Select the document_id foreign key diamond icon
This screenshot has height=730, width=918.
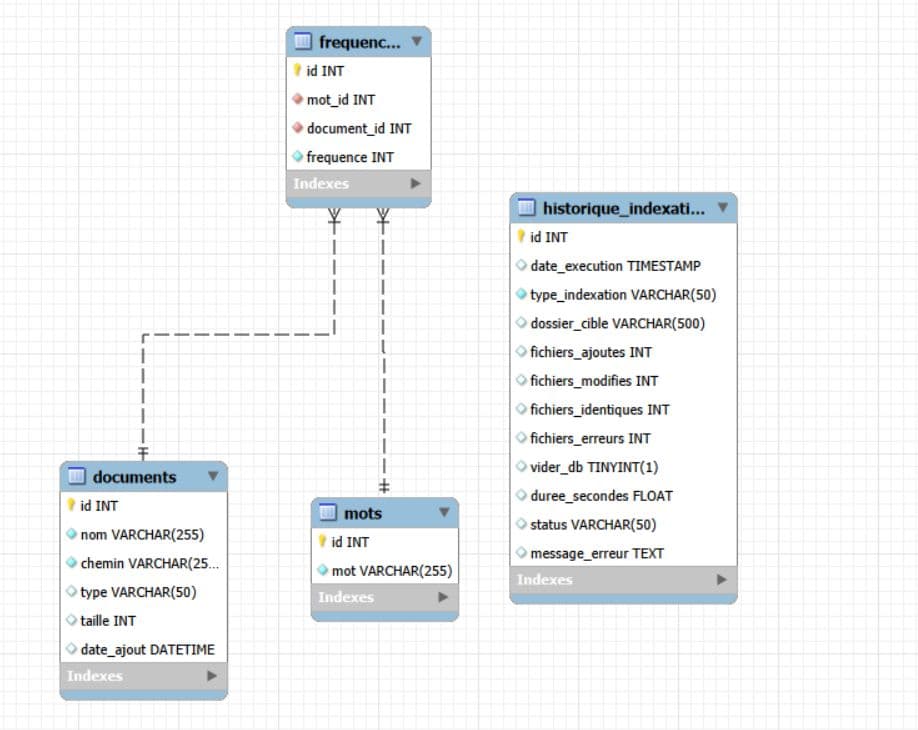tap(297, 127)
